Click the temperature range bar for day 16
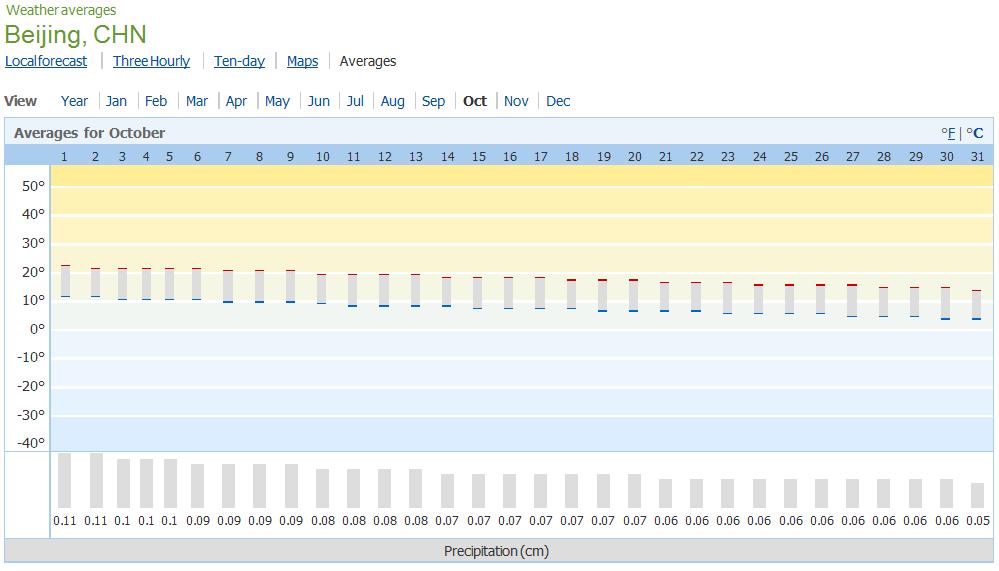Viewport: 999px width, 571px height. click(508, 293)
